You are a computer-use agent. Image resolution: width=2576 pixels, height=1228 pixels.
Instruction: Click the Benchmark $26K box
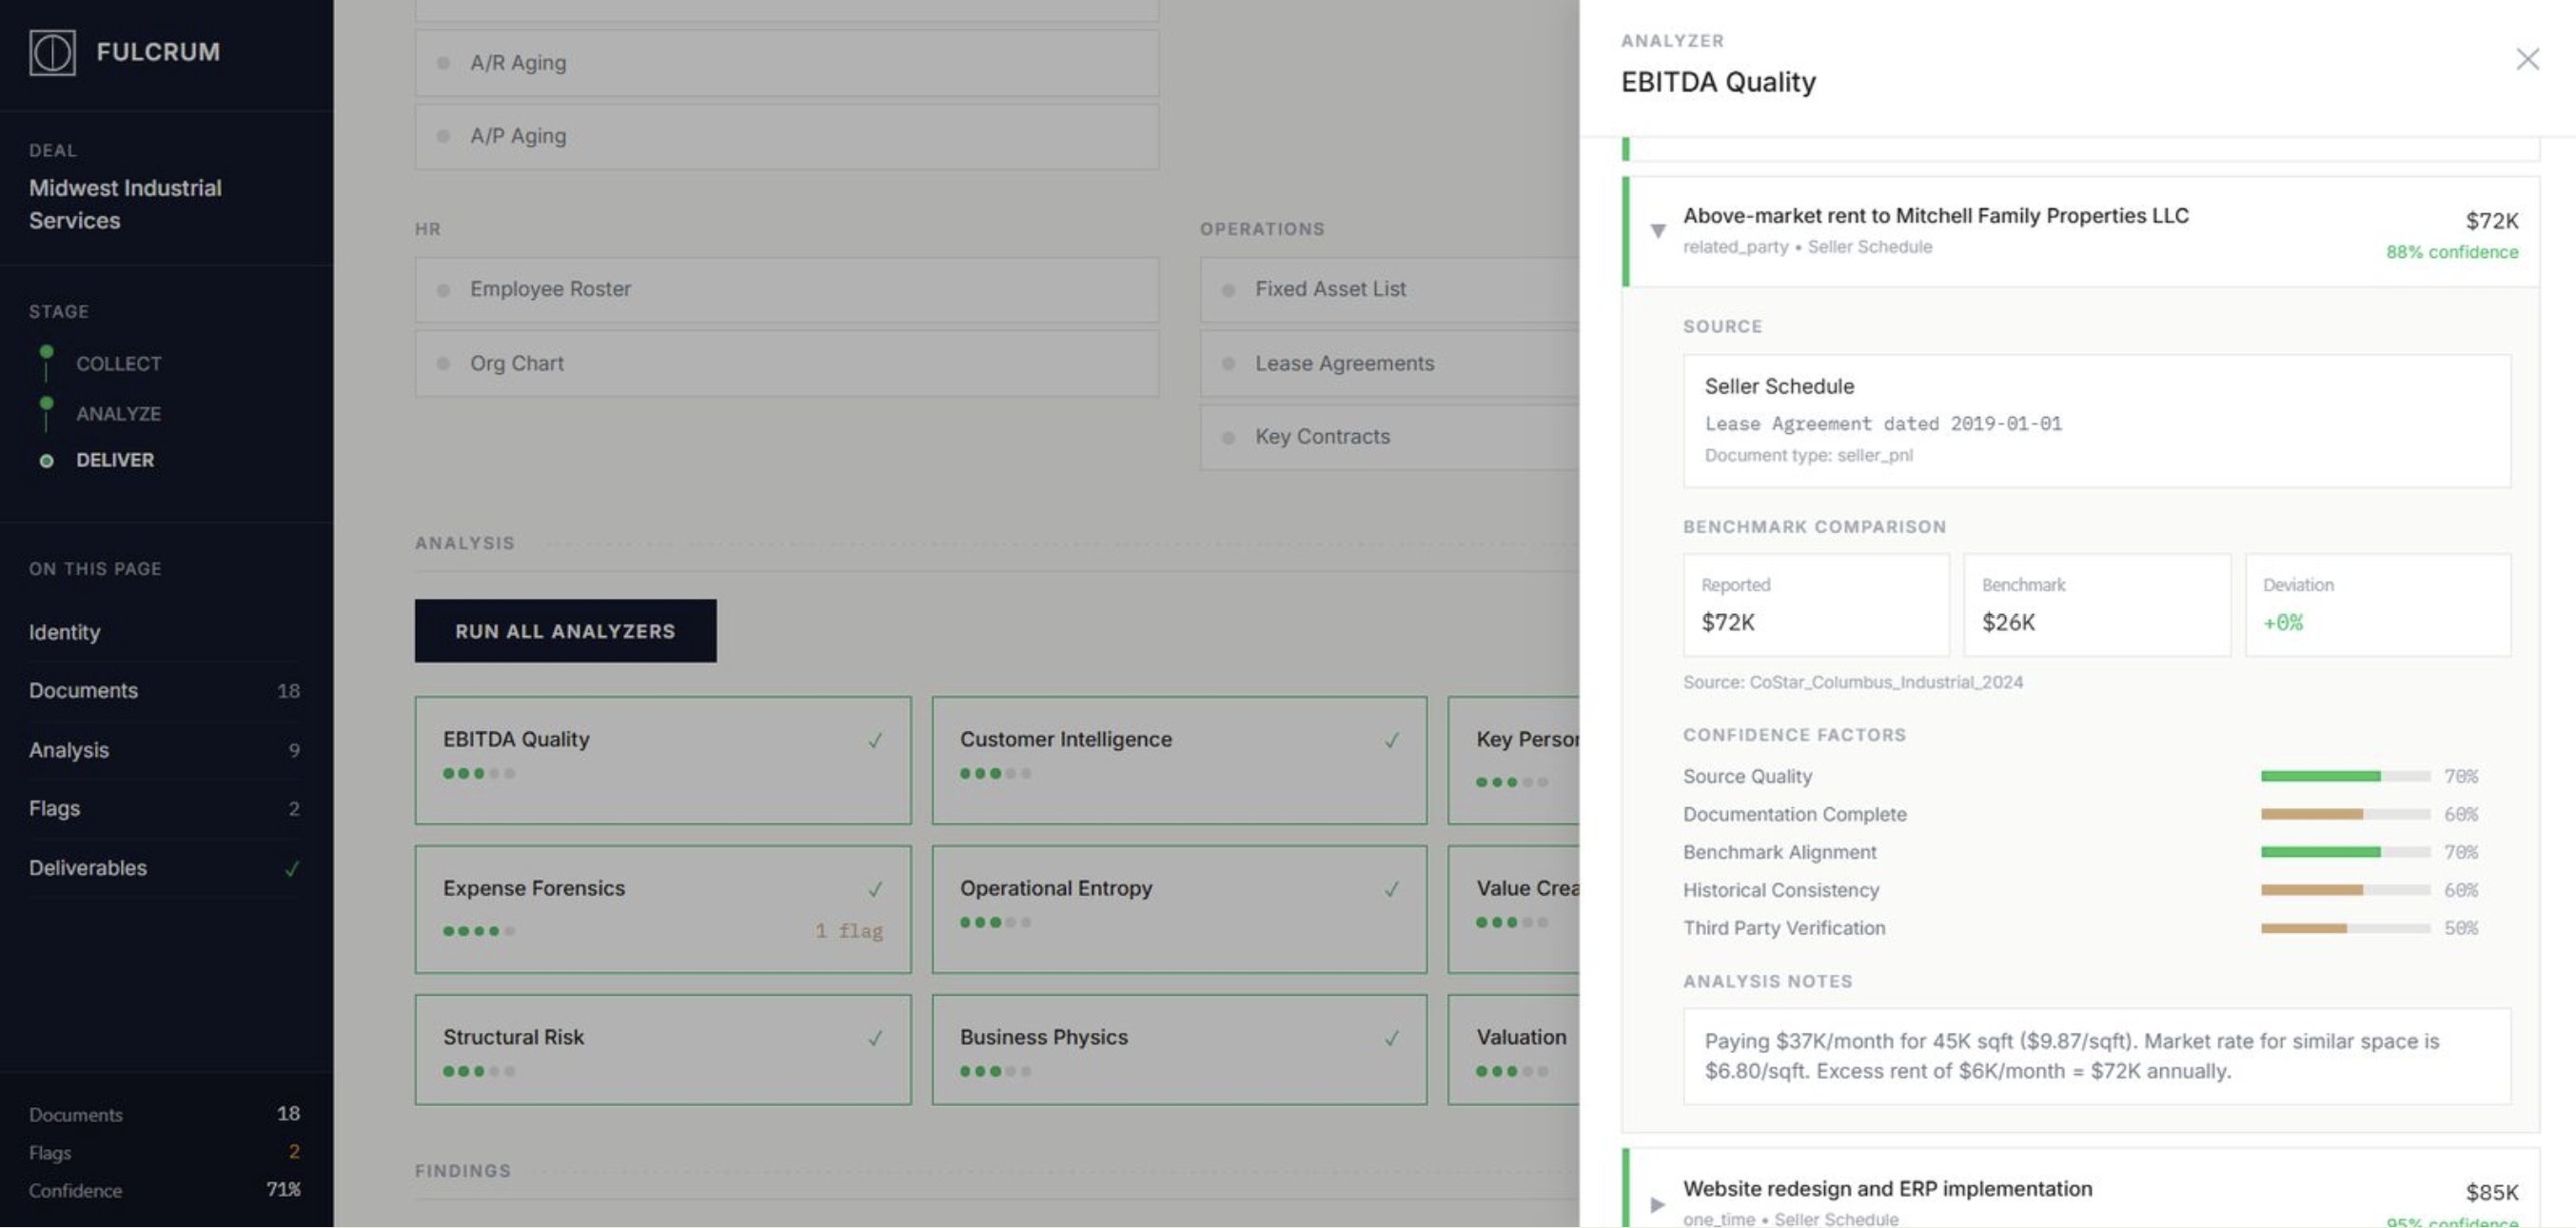point(2096,605)
